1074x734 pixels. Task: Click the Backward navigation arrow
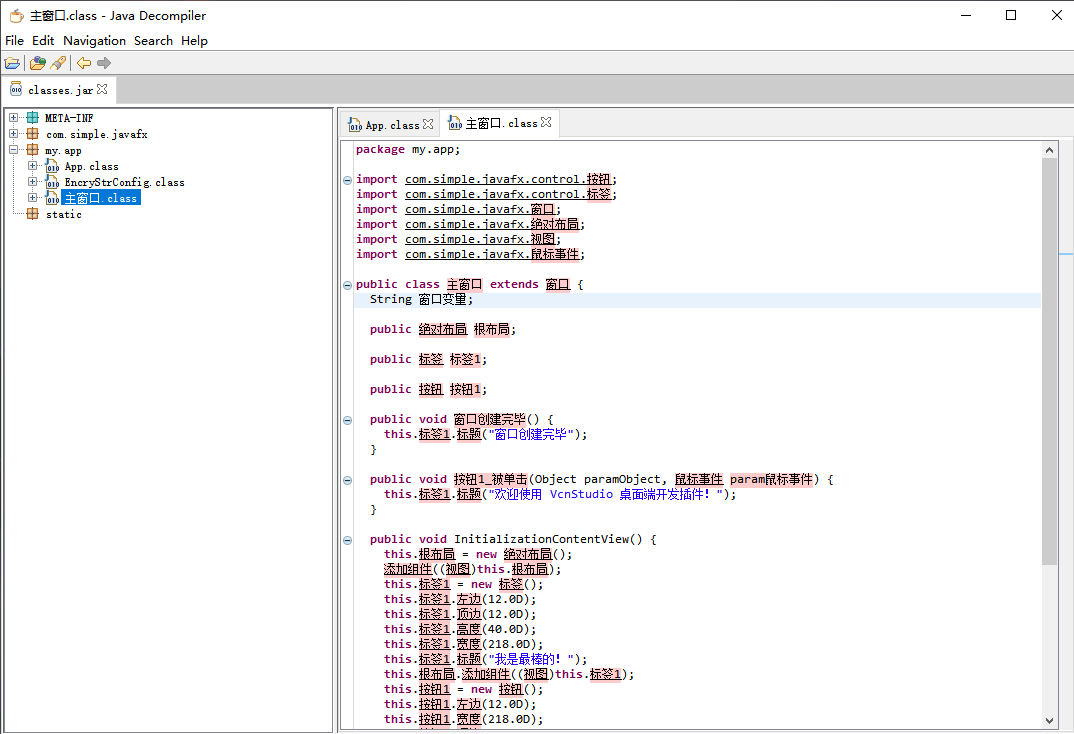pos(84,63)
